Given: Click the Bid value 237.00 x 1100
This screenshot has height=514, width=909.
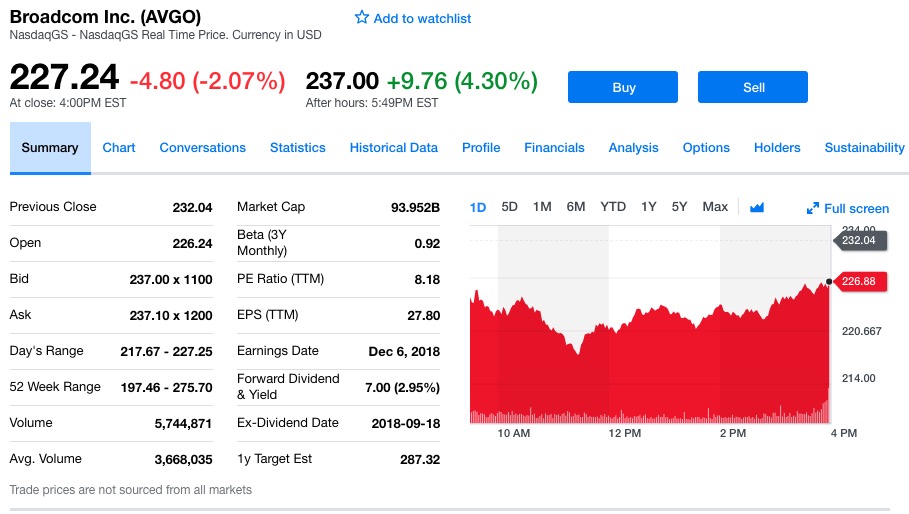Looking at the screenshot, I should (171, 279).
